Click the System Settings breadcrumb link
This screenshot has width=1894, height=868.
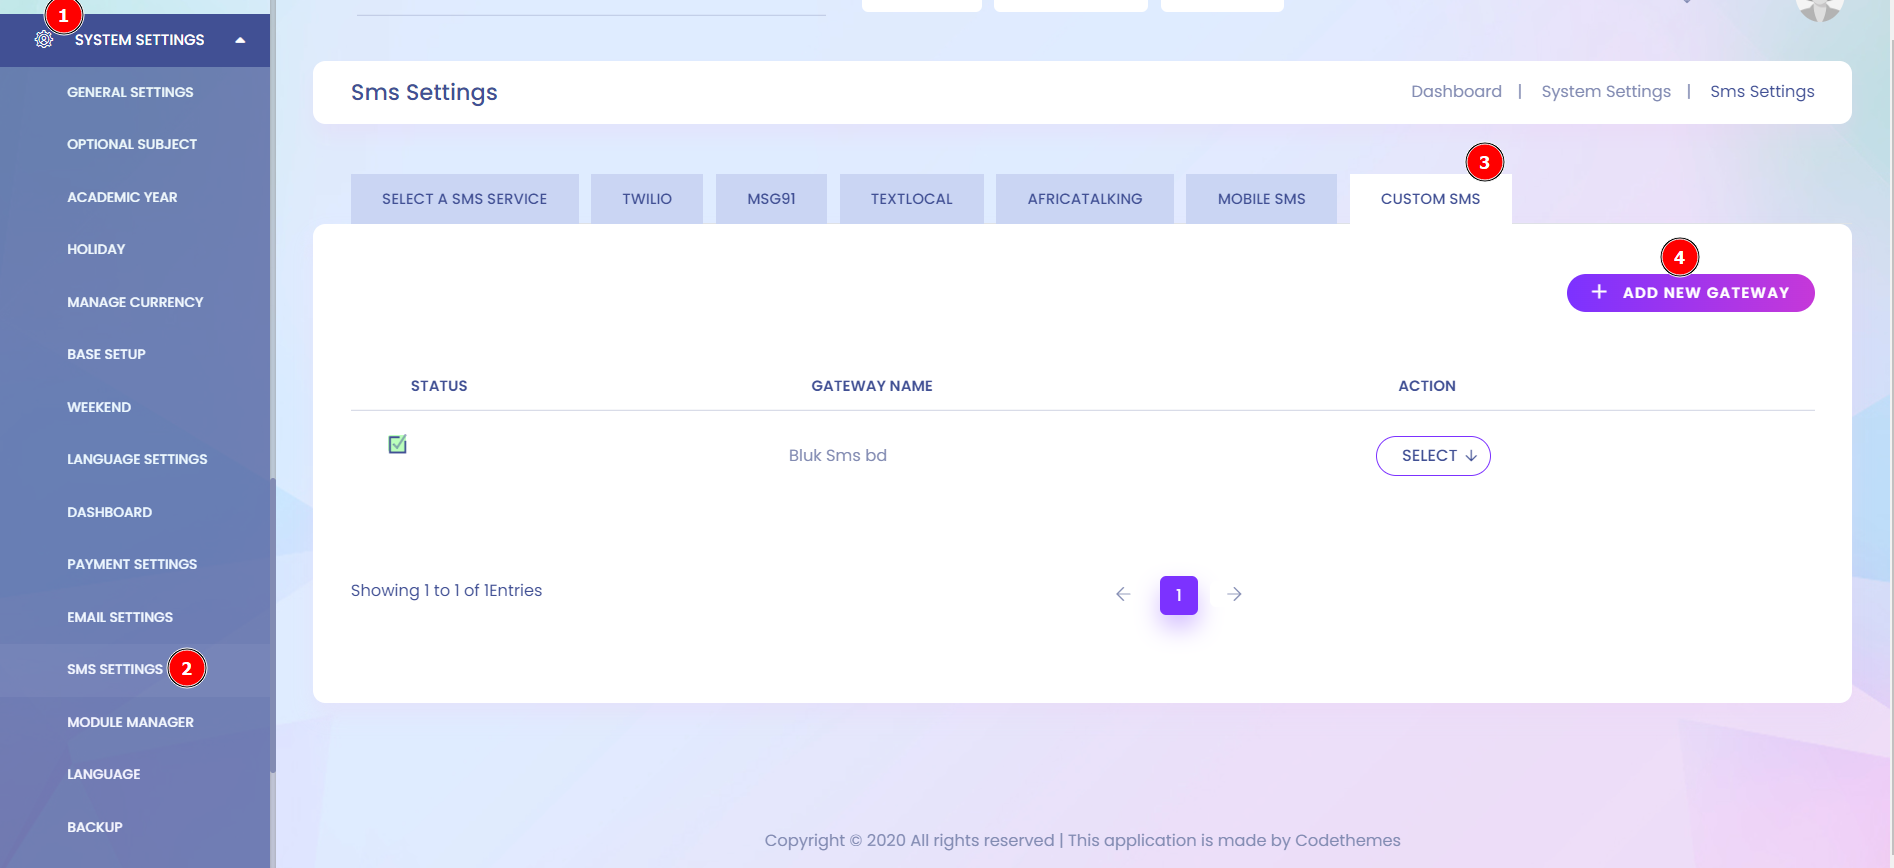pyautogui.click(x=1605, y=92)
